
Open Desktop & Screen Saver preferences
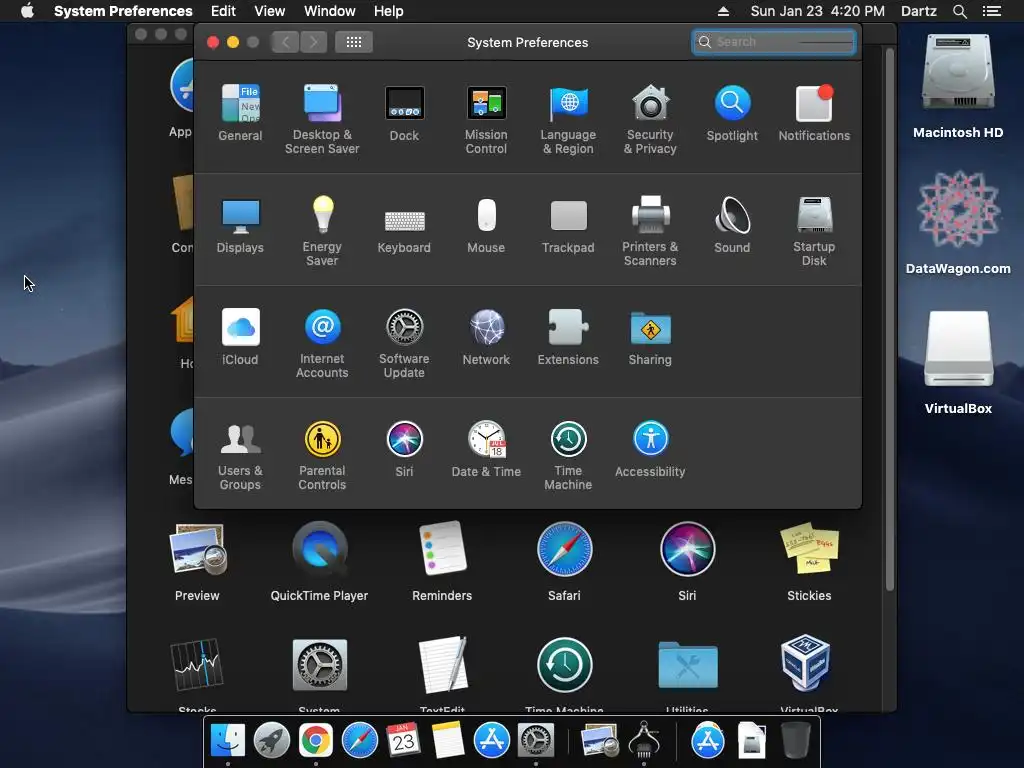click(x=322, y=119)
